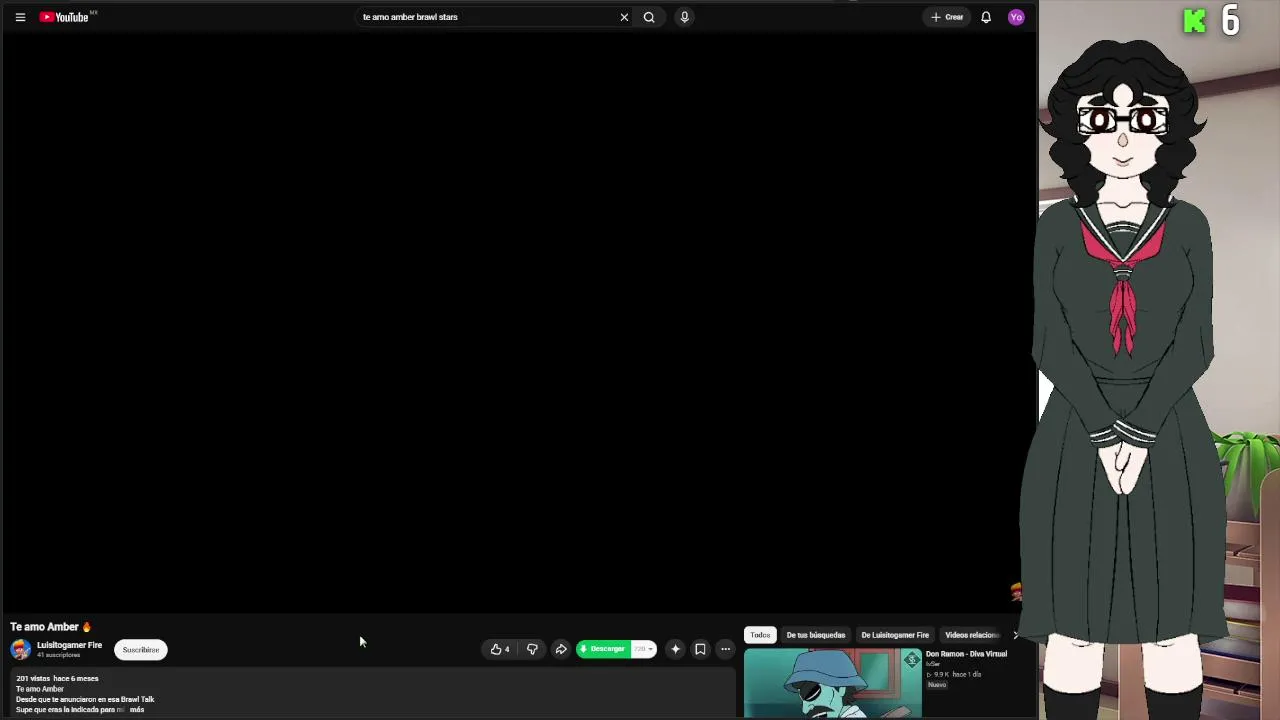Open Luisitogamer Fire channel avatar
Screen dimensions: 1280x720
(x=20, y=649)
